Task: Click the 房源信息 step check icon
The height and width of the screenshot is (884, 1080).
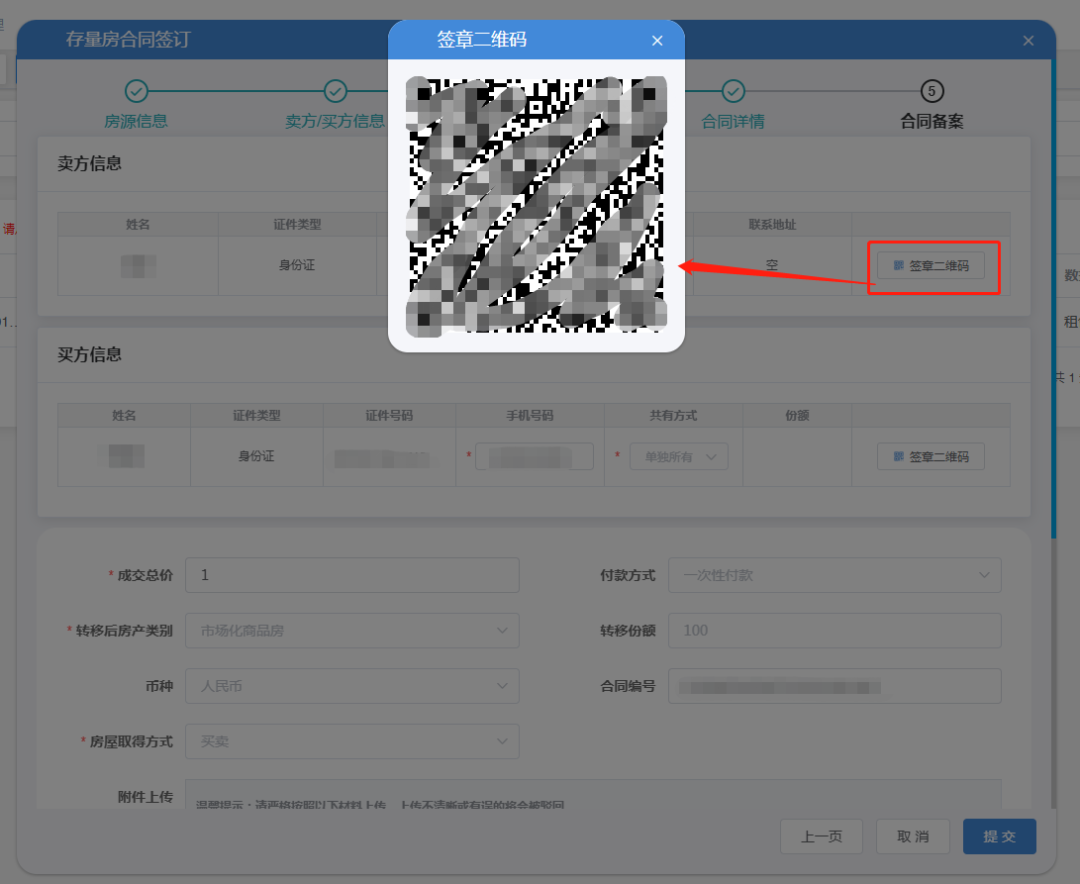Action: [136, 91]
